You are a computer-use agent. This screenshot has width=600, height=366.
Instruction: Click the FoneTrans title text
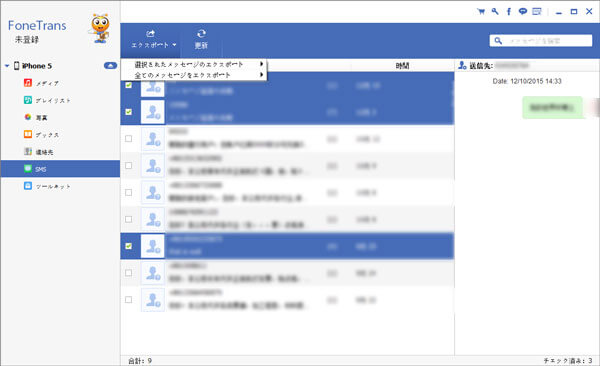coord(37,25)
